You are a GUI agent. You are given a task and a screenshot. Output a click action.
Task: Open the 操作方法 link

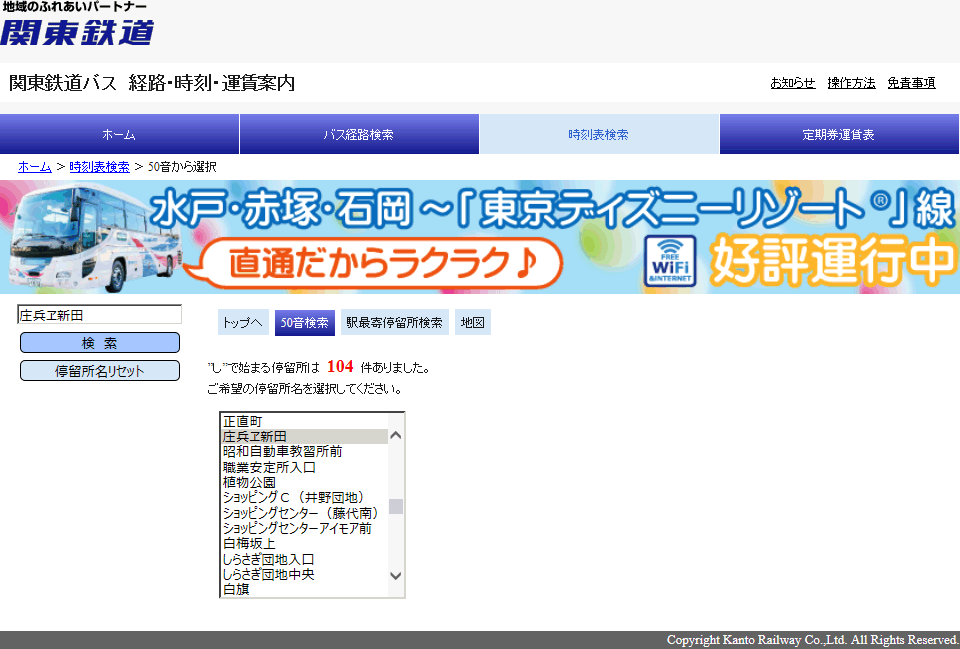click(x=851, y=83)
